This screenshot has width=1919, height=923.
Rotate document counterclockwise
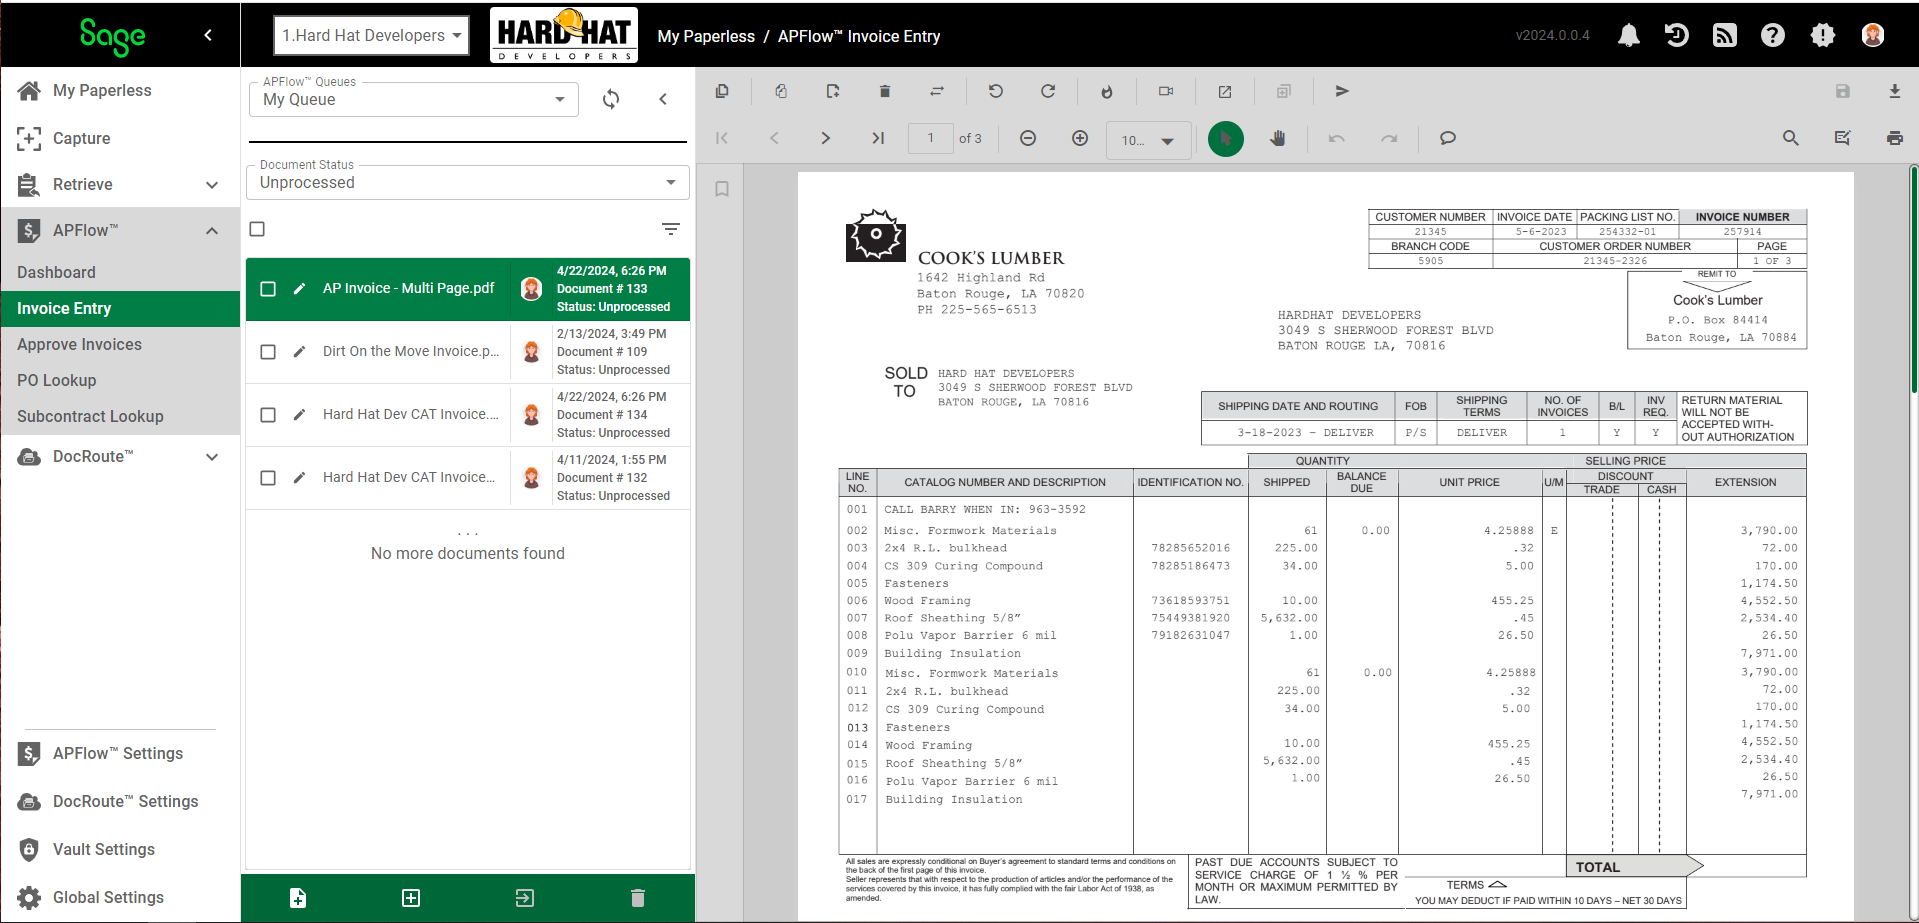coord(996,91)
